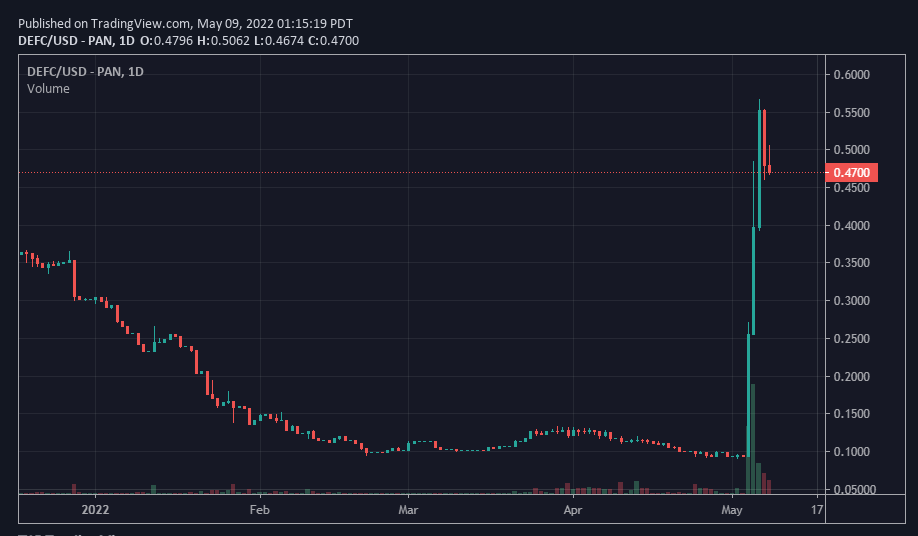The width and height of the screenshot is (918, 536).
Task: Click the 0.5500 price axis label
Action: [851, 112]
